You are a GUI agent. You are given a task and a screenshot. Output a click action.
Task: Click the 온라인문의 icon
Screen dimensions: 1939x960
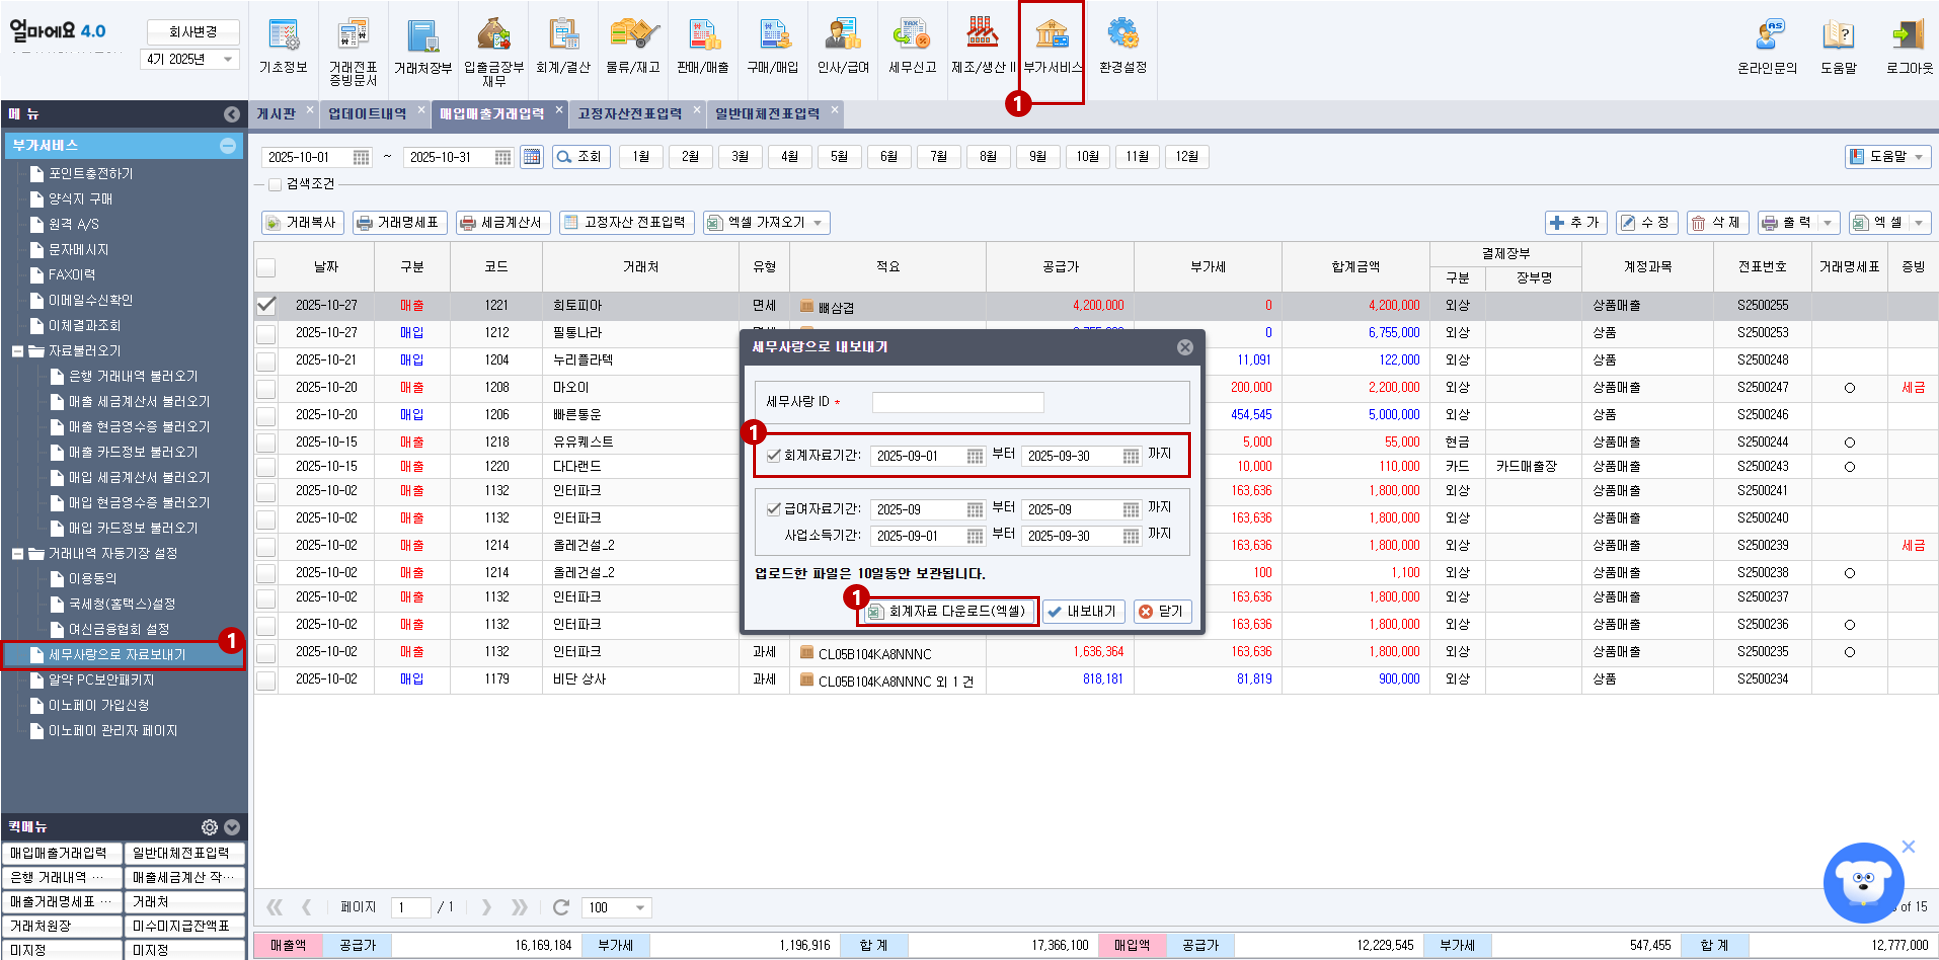point(1768,42)
